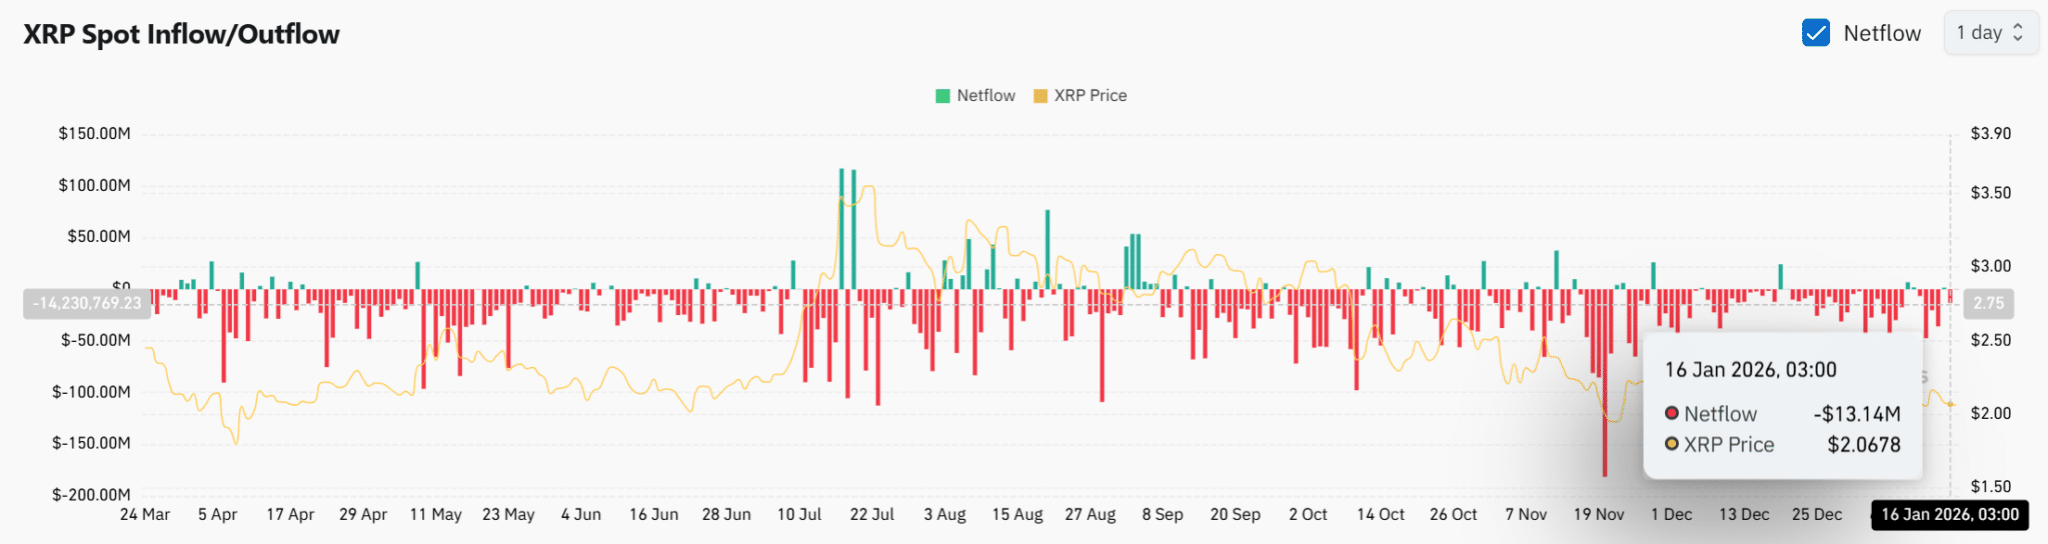Click the green Netflow legend swatch
The height and width of the screenshot is (544, 2048).
pos(942,96)
